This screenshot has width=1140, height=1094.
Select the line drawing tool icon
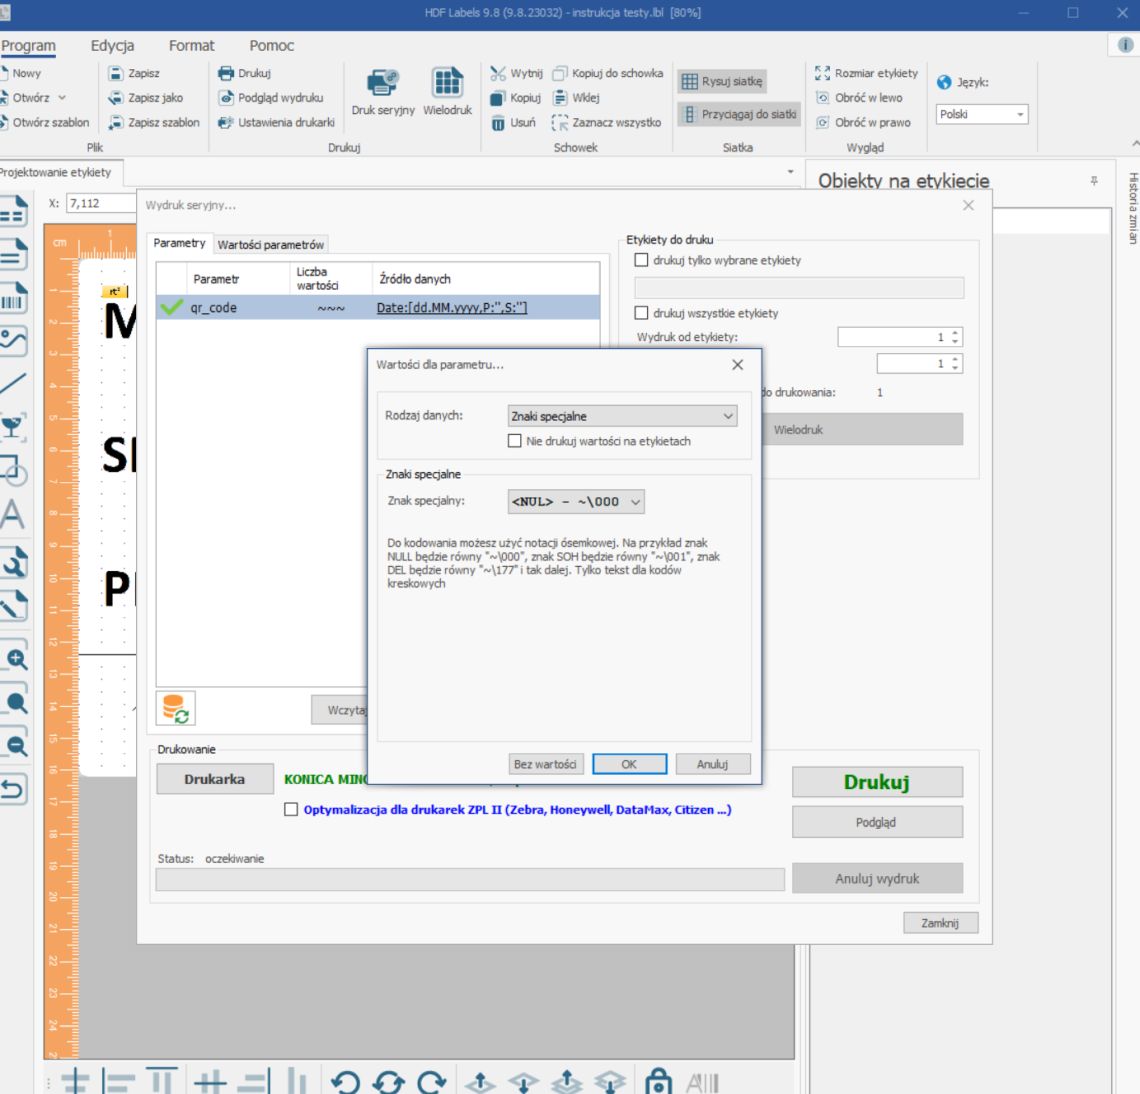coord(12,383)
